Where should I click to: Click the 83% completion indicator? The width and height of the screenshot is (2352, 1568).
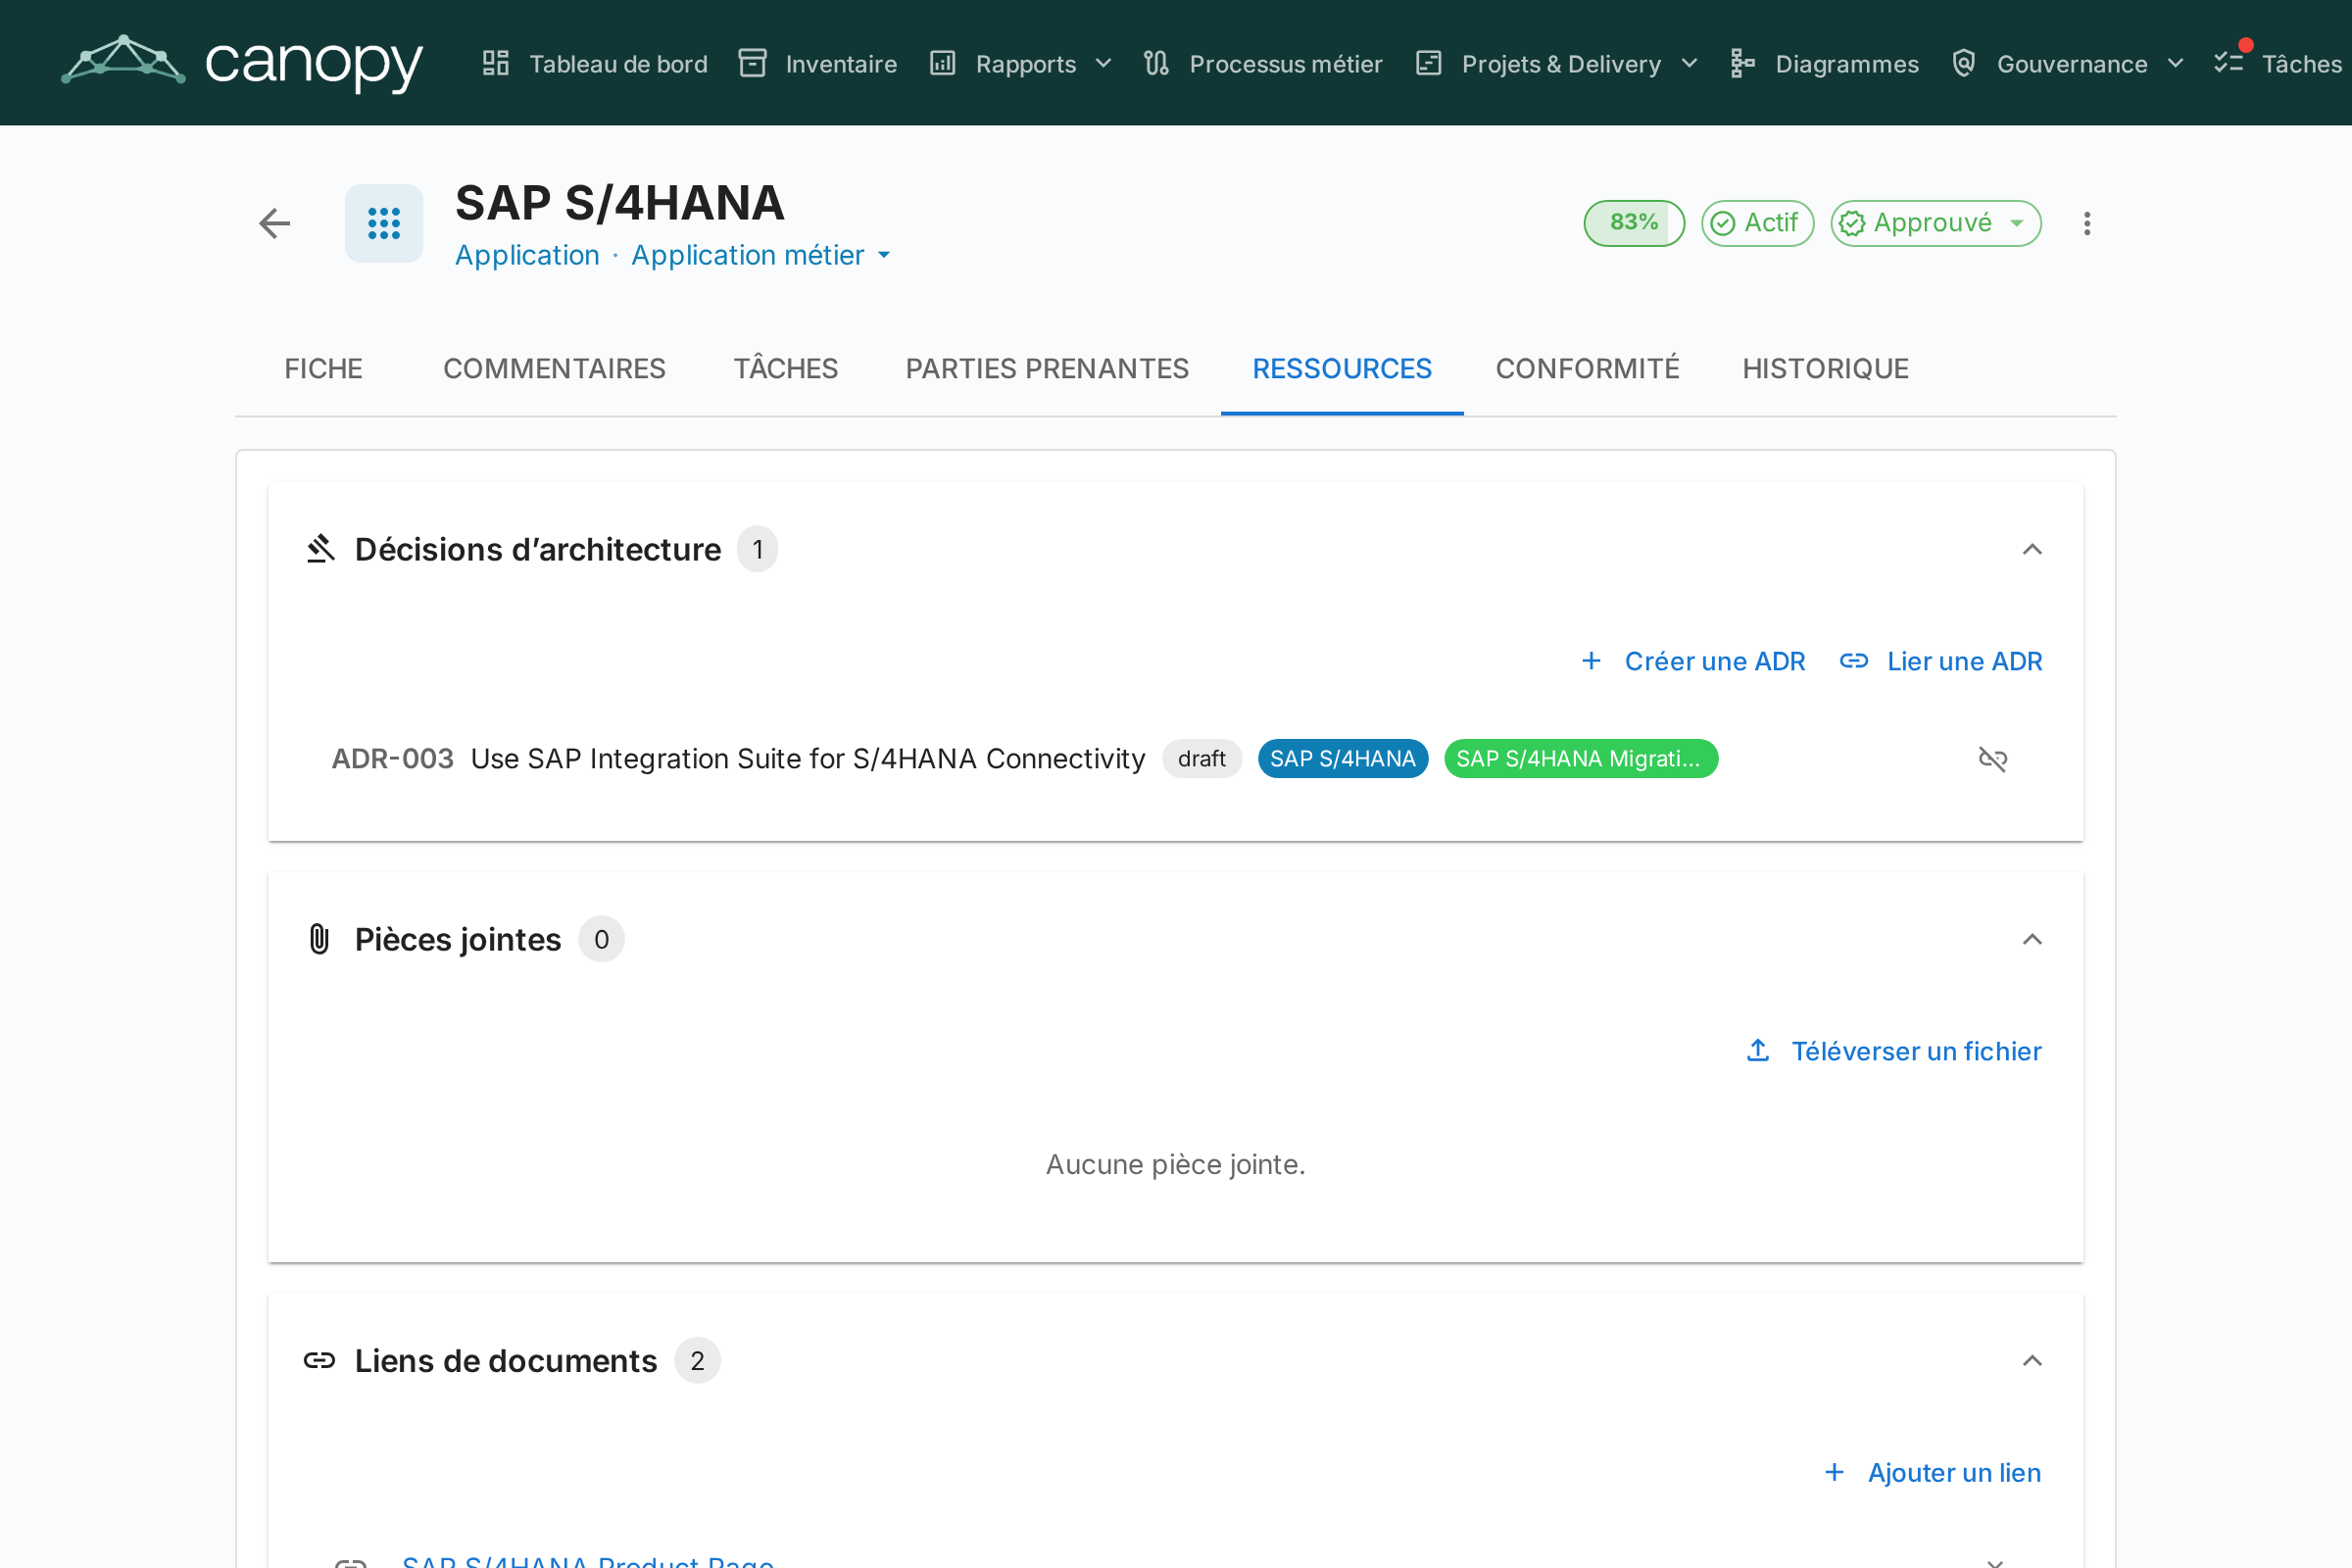click(1634, 223)
